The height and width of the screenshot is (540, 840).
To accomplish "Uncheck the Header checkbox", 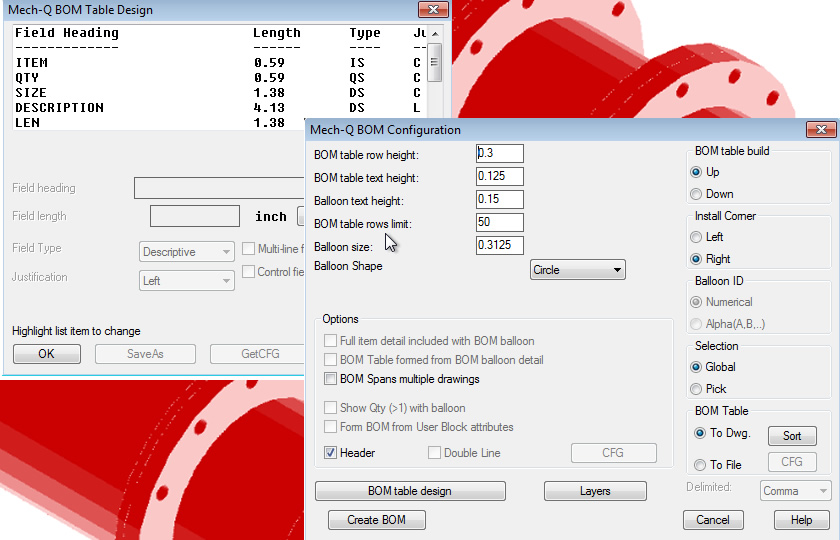I will tap(331, 453).
